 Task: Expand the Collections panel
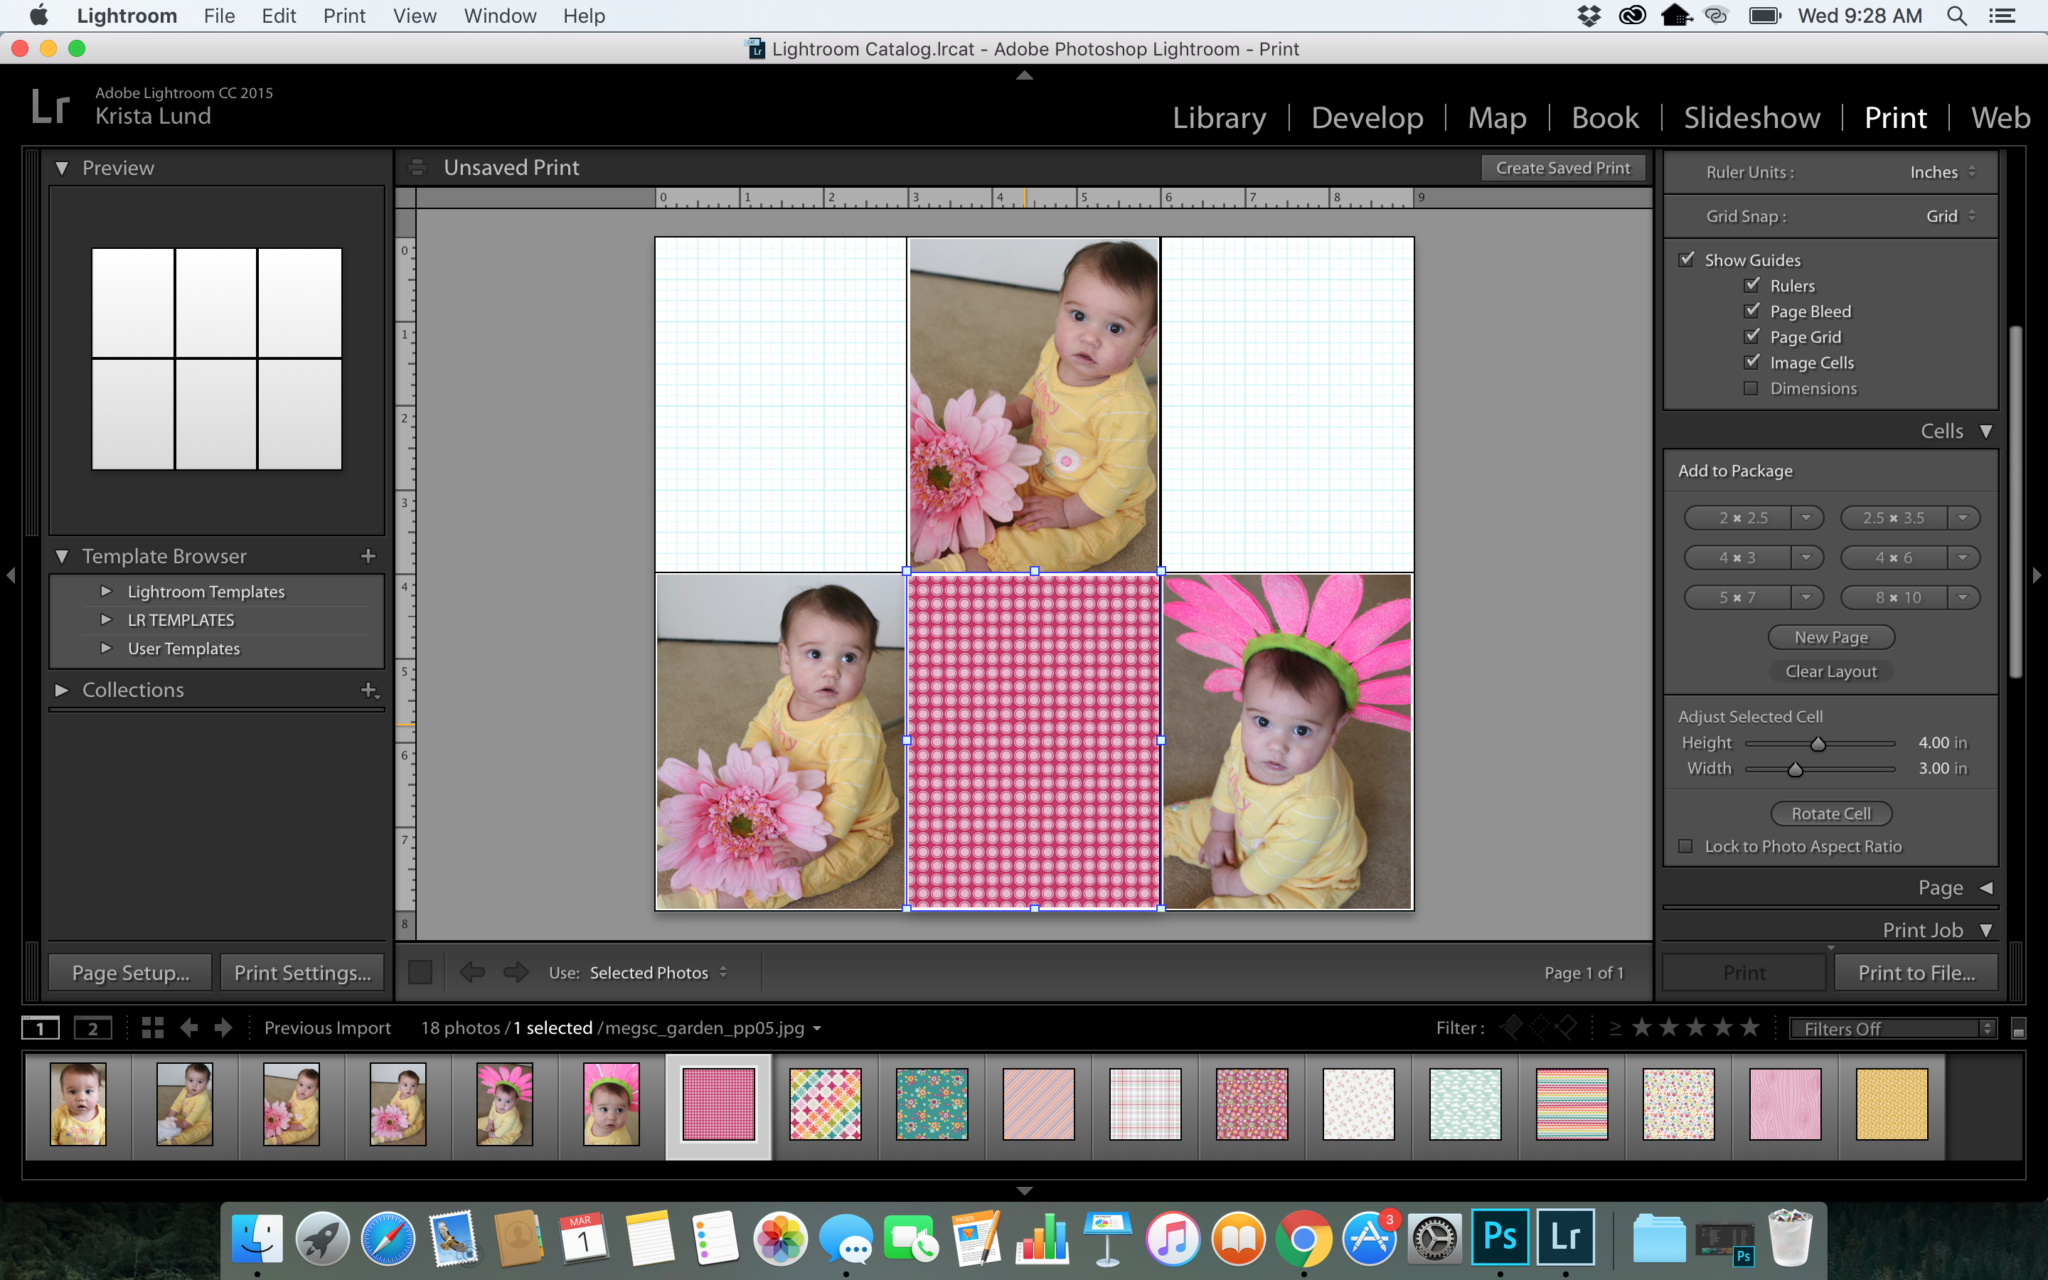(x=62, y=689)
